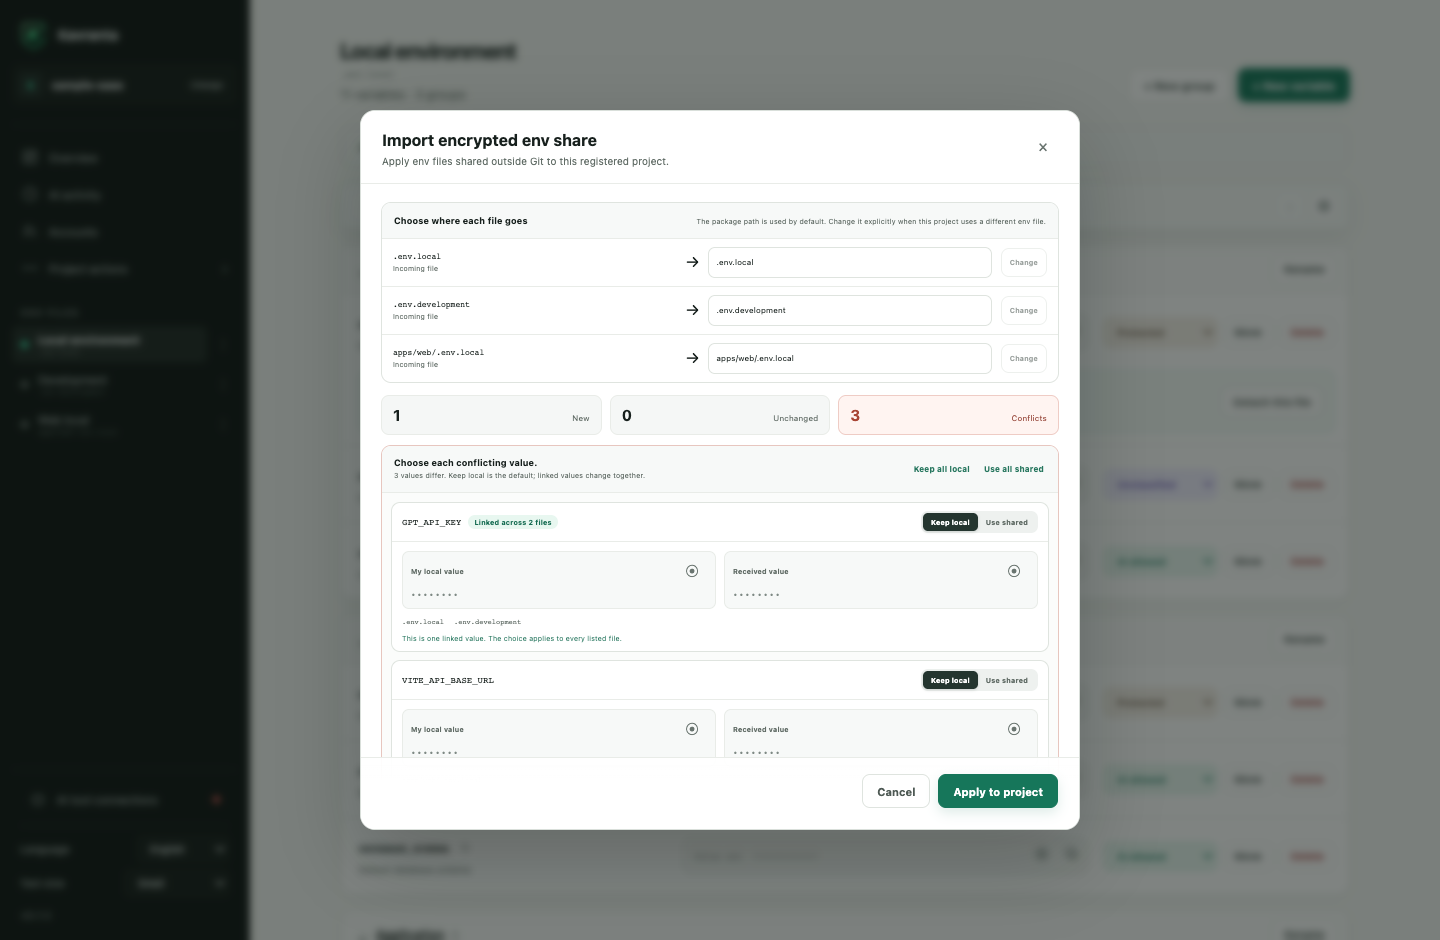Click the Keep all local link
The width and height of the screenshot is (1440, 940).
coord(941,469)
